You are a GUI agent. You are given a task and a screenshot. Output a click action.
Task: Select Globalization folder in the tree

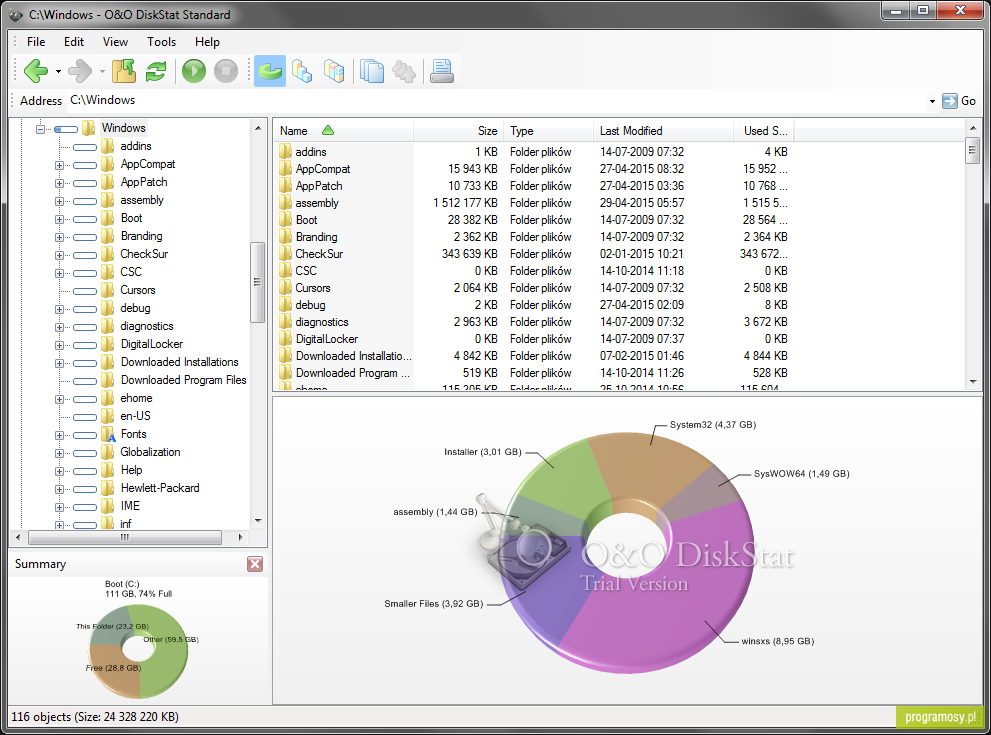click(150, 452)
